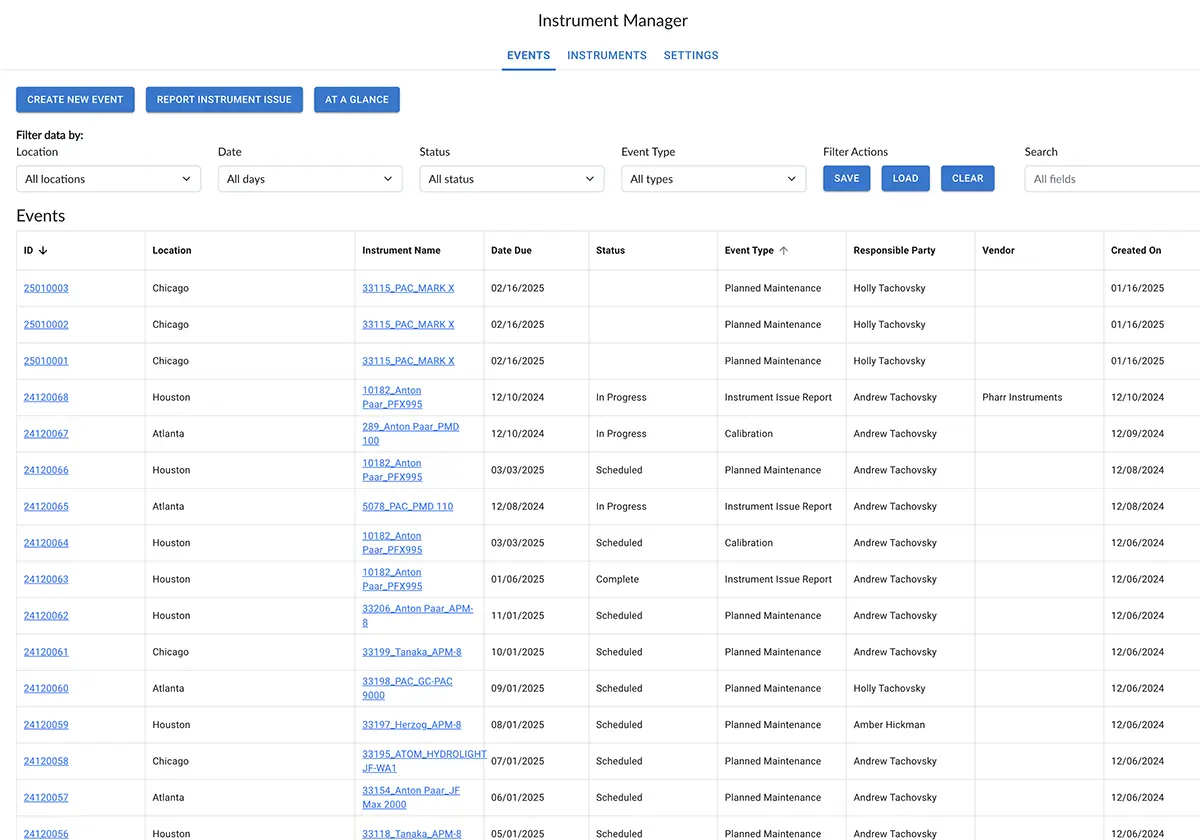Viewport: 1200px width, 840px height.
Task: Open event ID 25010003
Action: pos(46,288)
